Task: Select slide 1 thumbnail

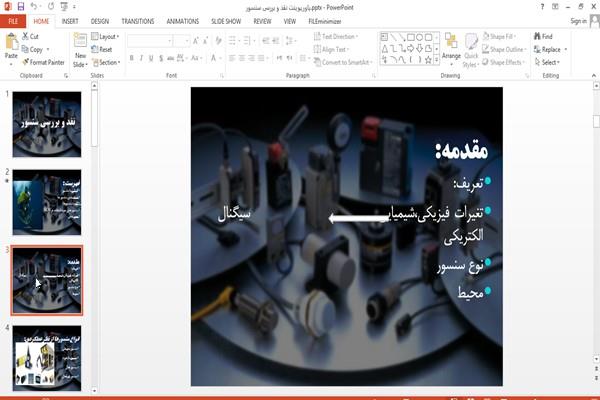Action: click(47, 124)
